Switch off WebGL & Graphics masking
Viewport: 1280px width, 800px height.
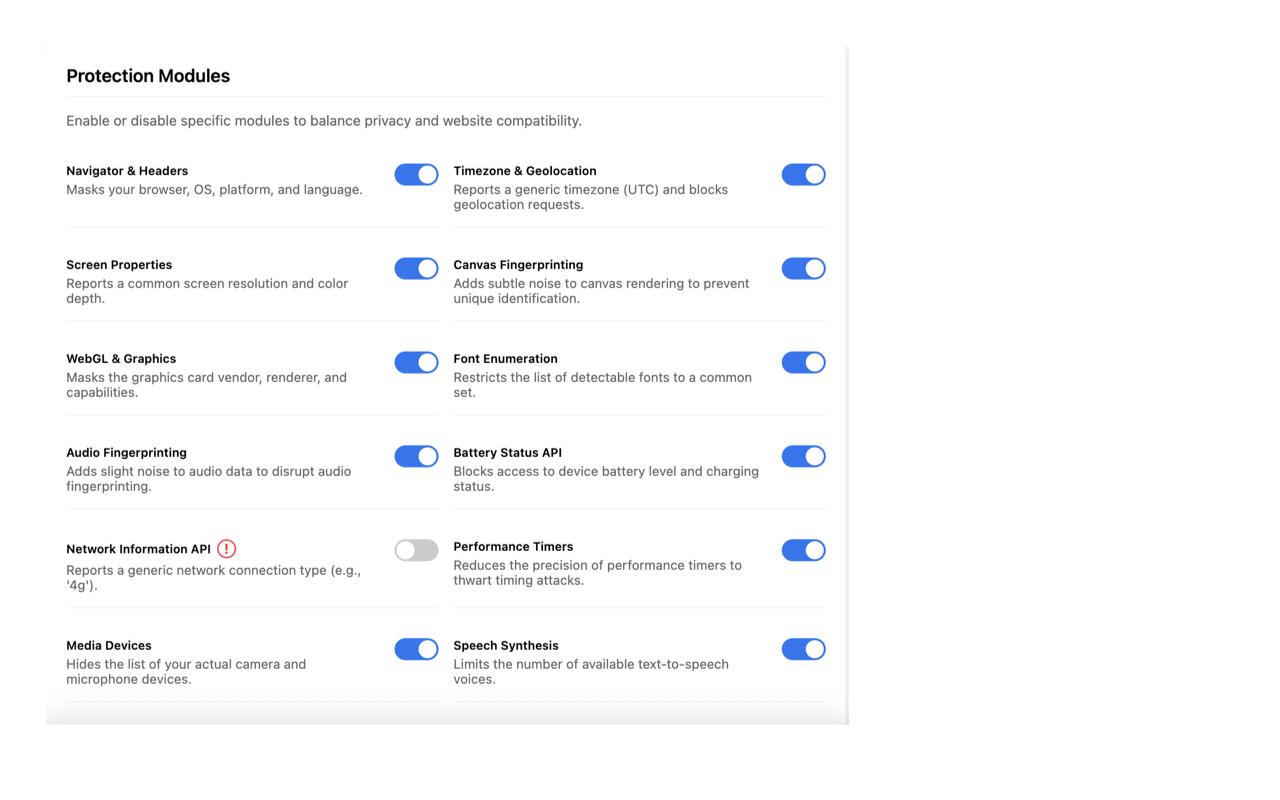(416, 362)
